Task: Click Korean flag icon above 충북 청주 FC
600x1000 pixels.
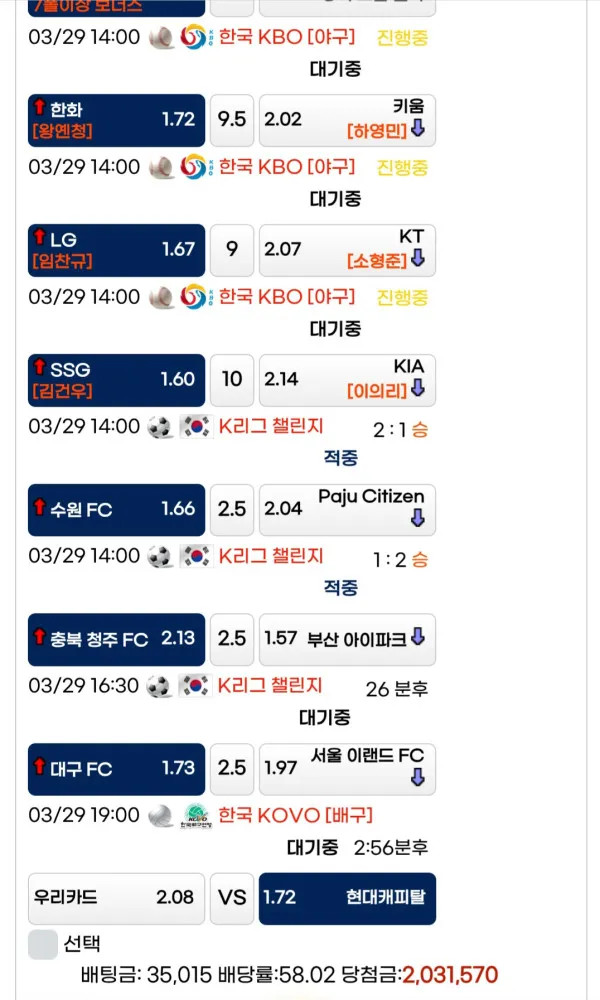Action: click(x=196, y=557)
